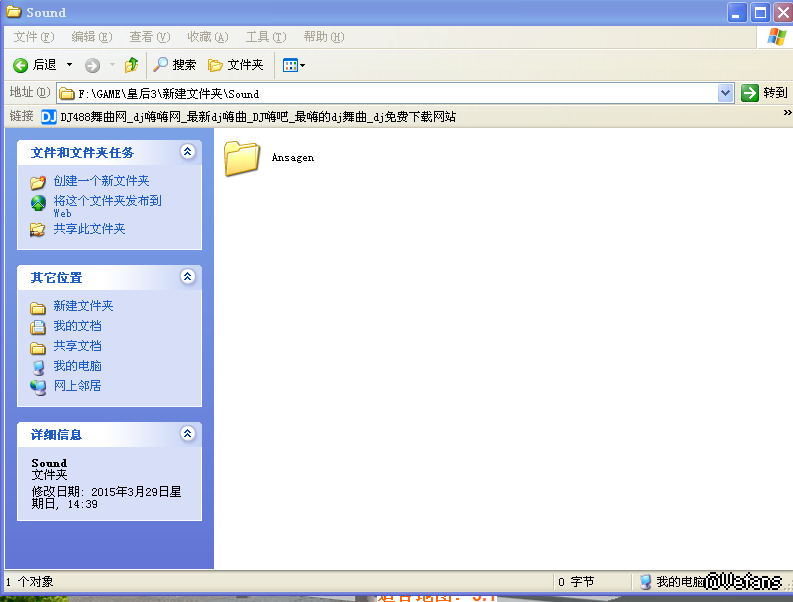
Task: Click the Back (后退) arrow button
Action: click(34, 65)
